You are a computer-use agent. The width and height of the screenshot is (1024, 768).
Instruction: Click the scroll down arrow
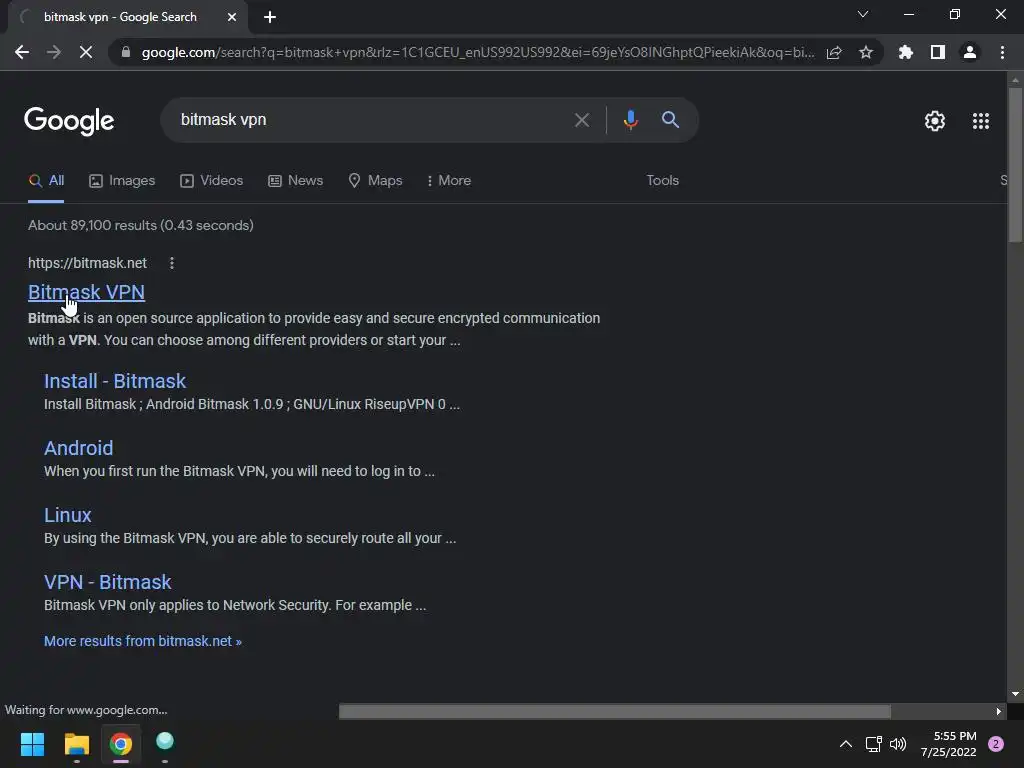1015,694
